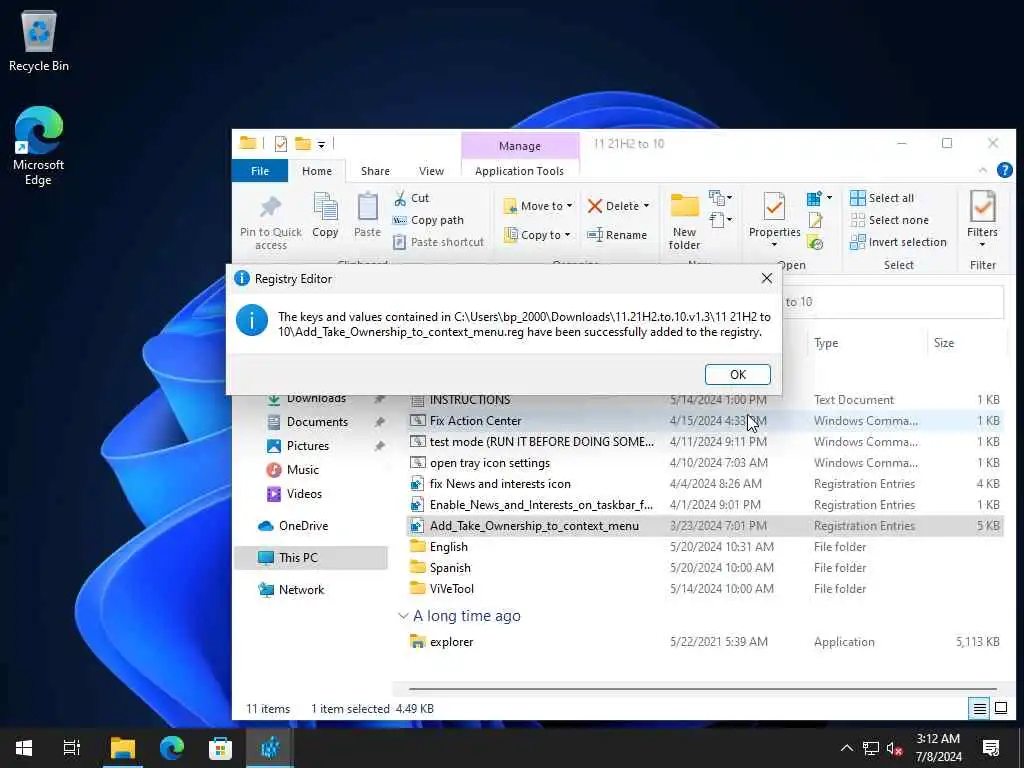The image size is (1024, 768).
Task: Click the quick access New folder icon
Action: tap(302, 143)
